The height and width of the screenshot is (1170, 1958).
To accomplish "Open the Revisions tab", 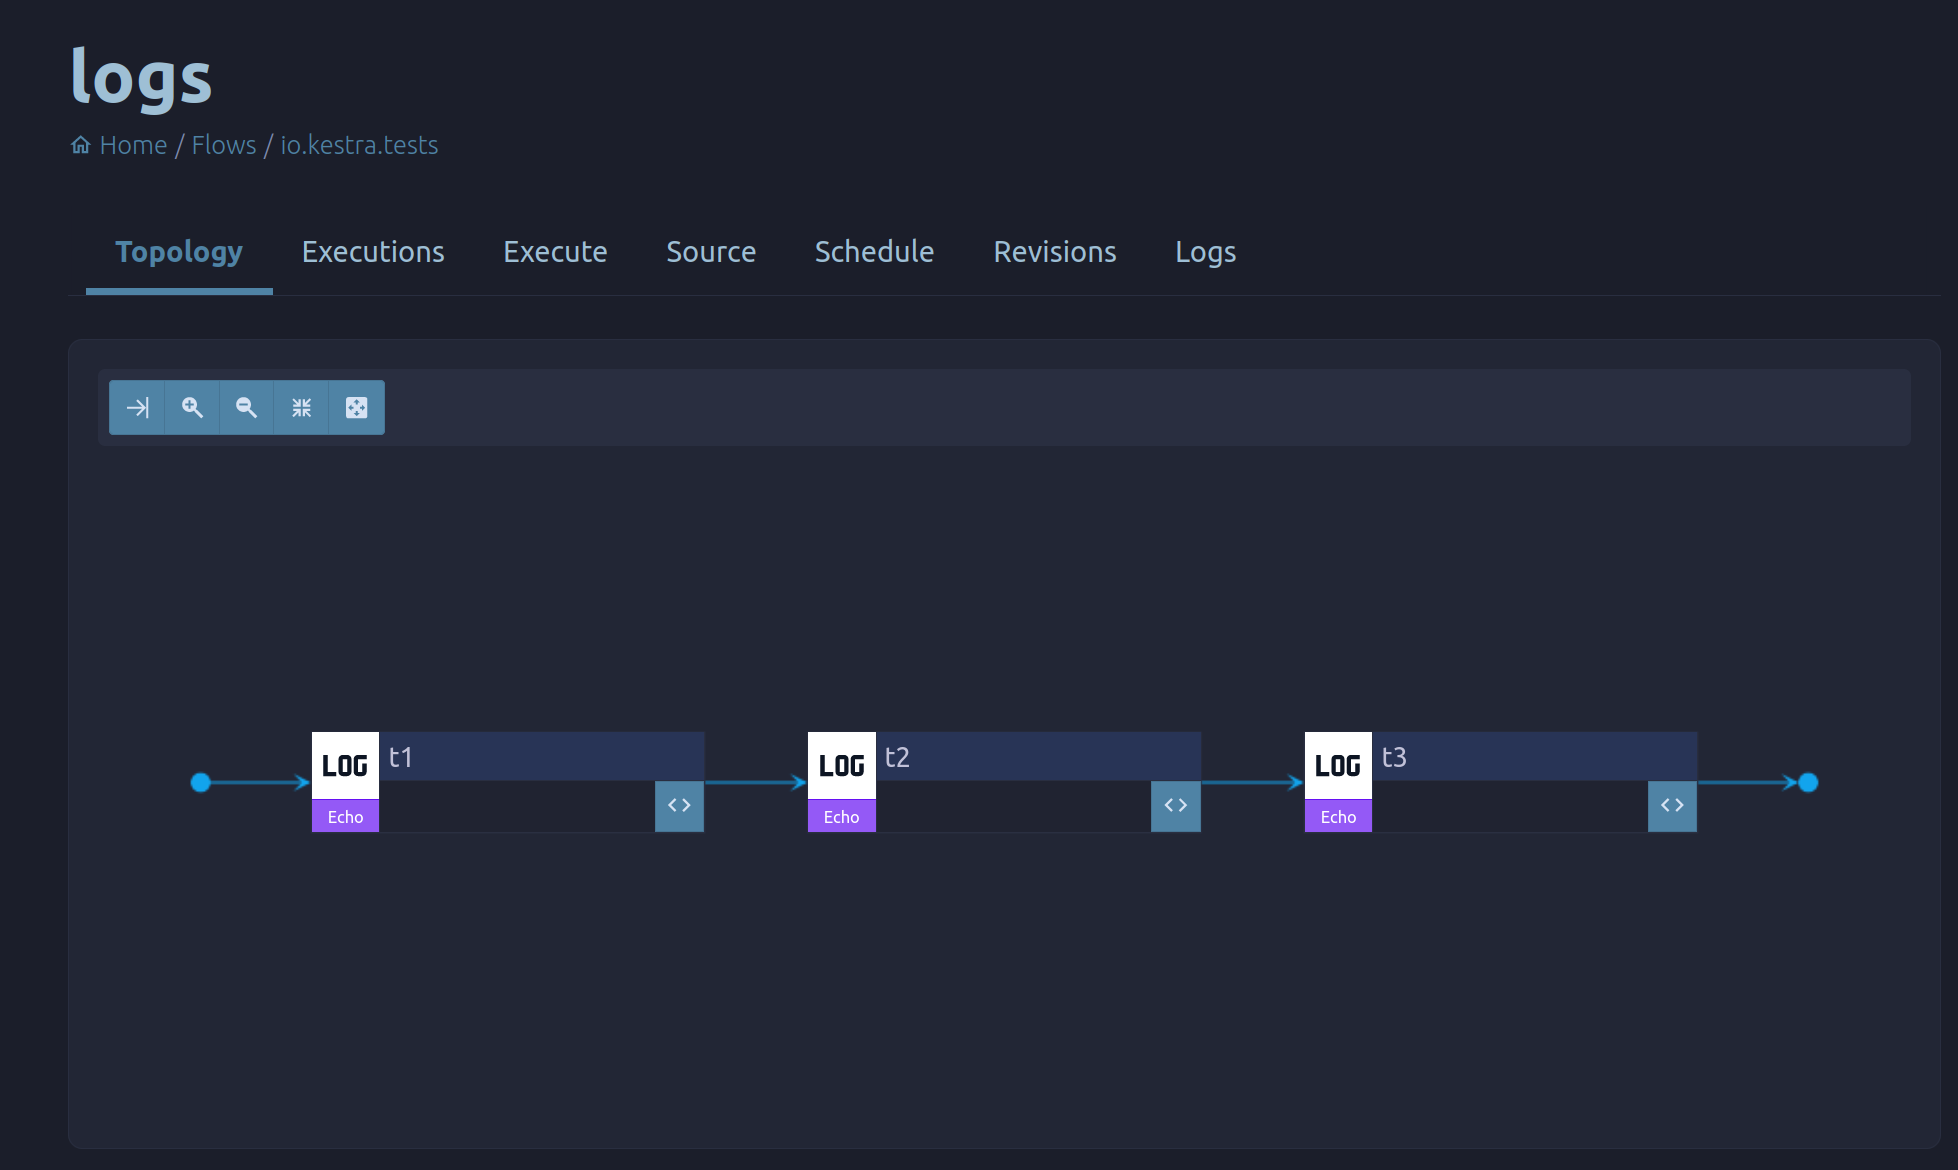I will tap(1055, 252).
